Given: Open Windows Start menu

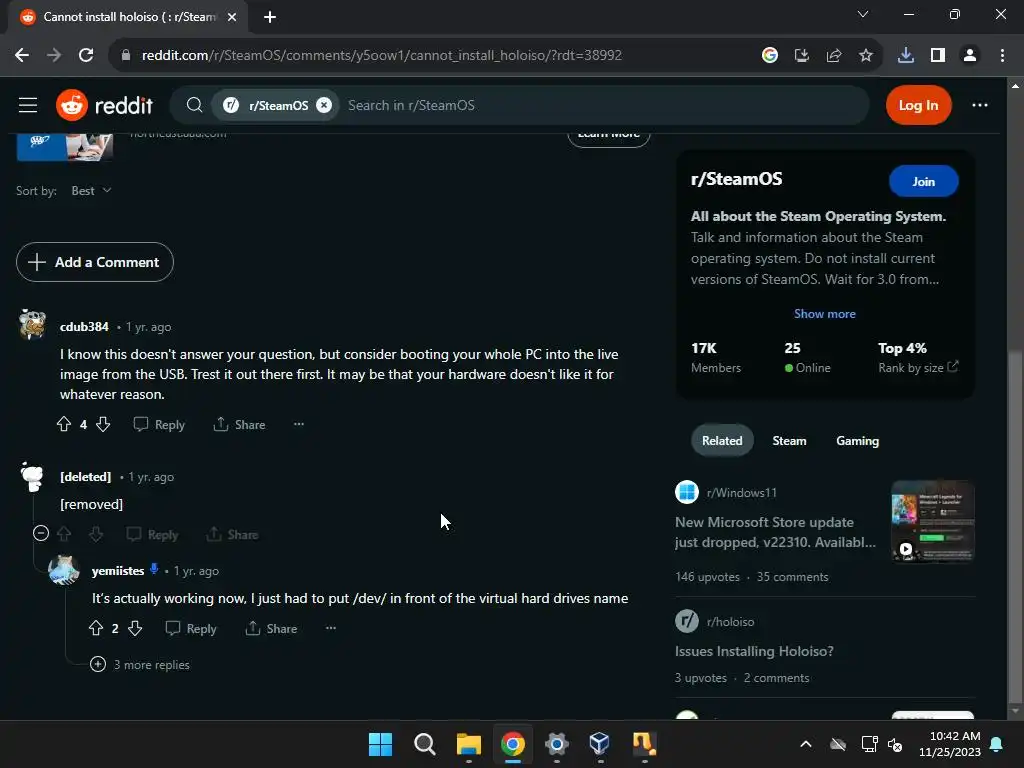Looking at the screenshot, I should tap(380, 744).
